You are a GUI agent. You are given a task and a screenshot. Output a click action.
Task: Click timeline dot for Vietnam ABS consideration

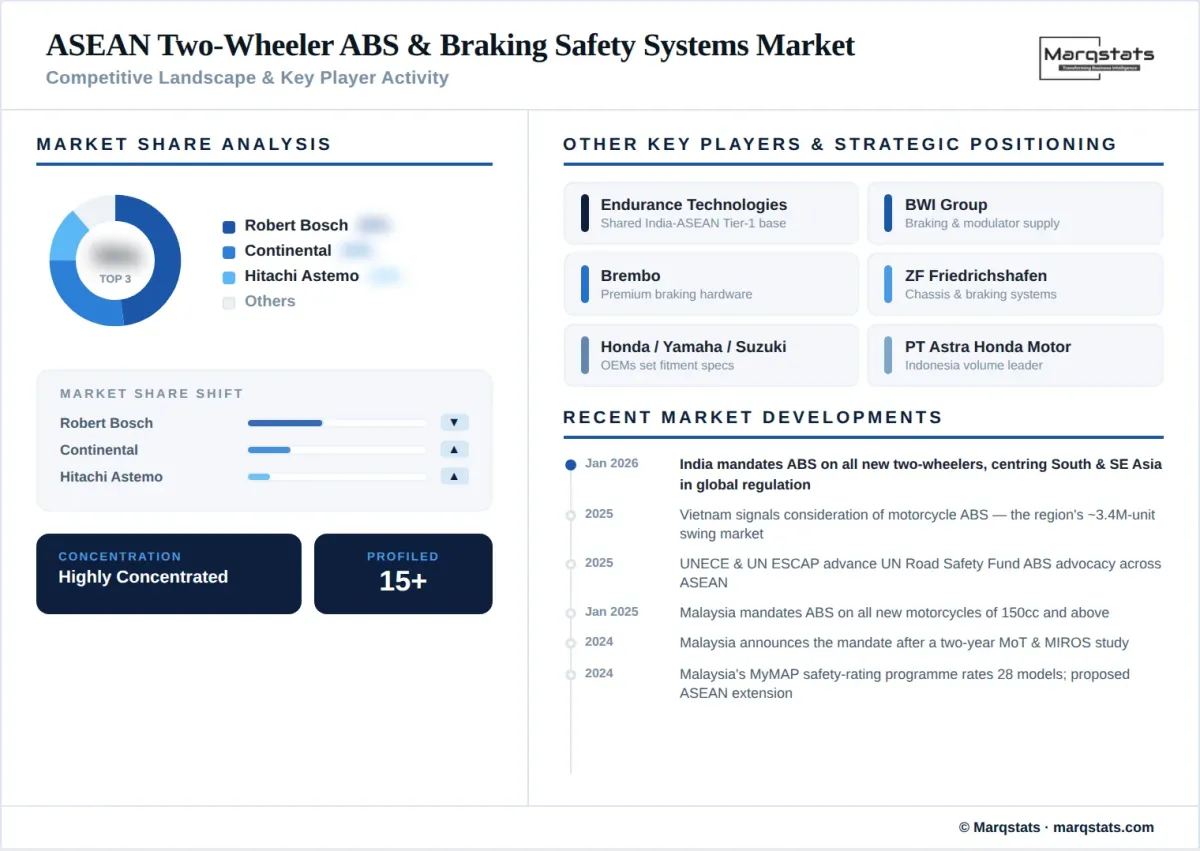click(570, 515)
